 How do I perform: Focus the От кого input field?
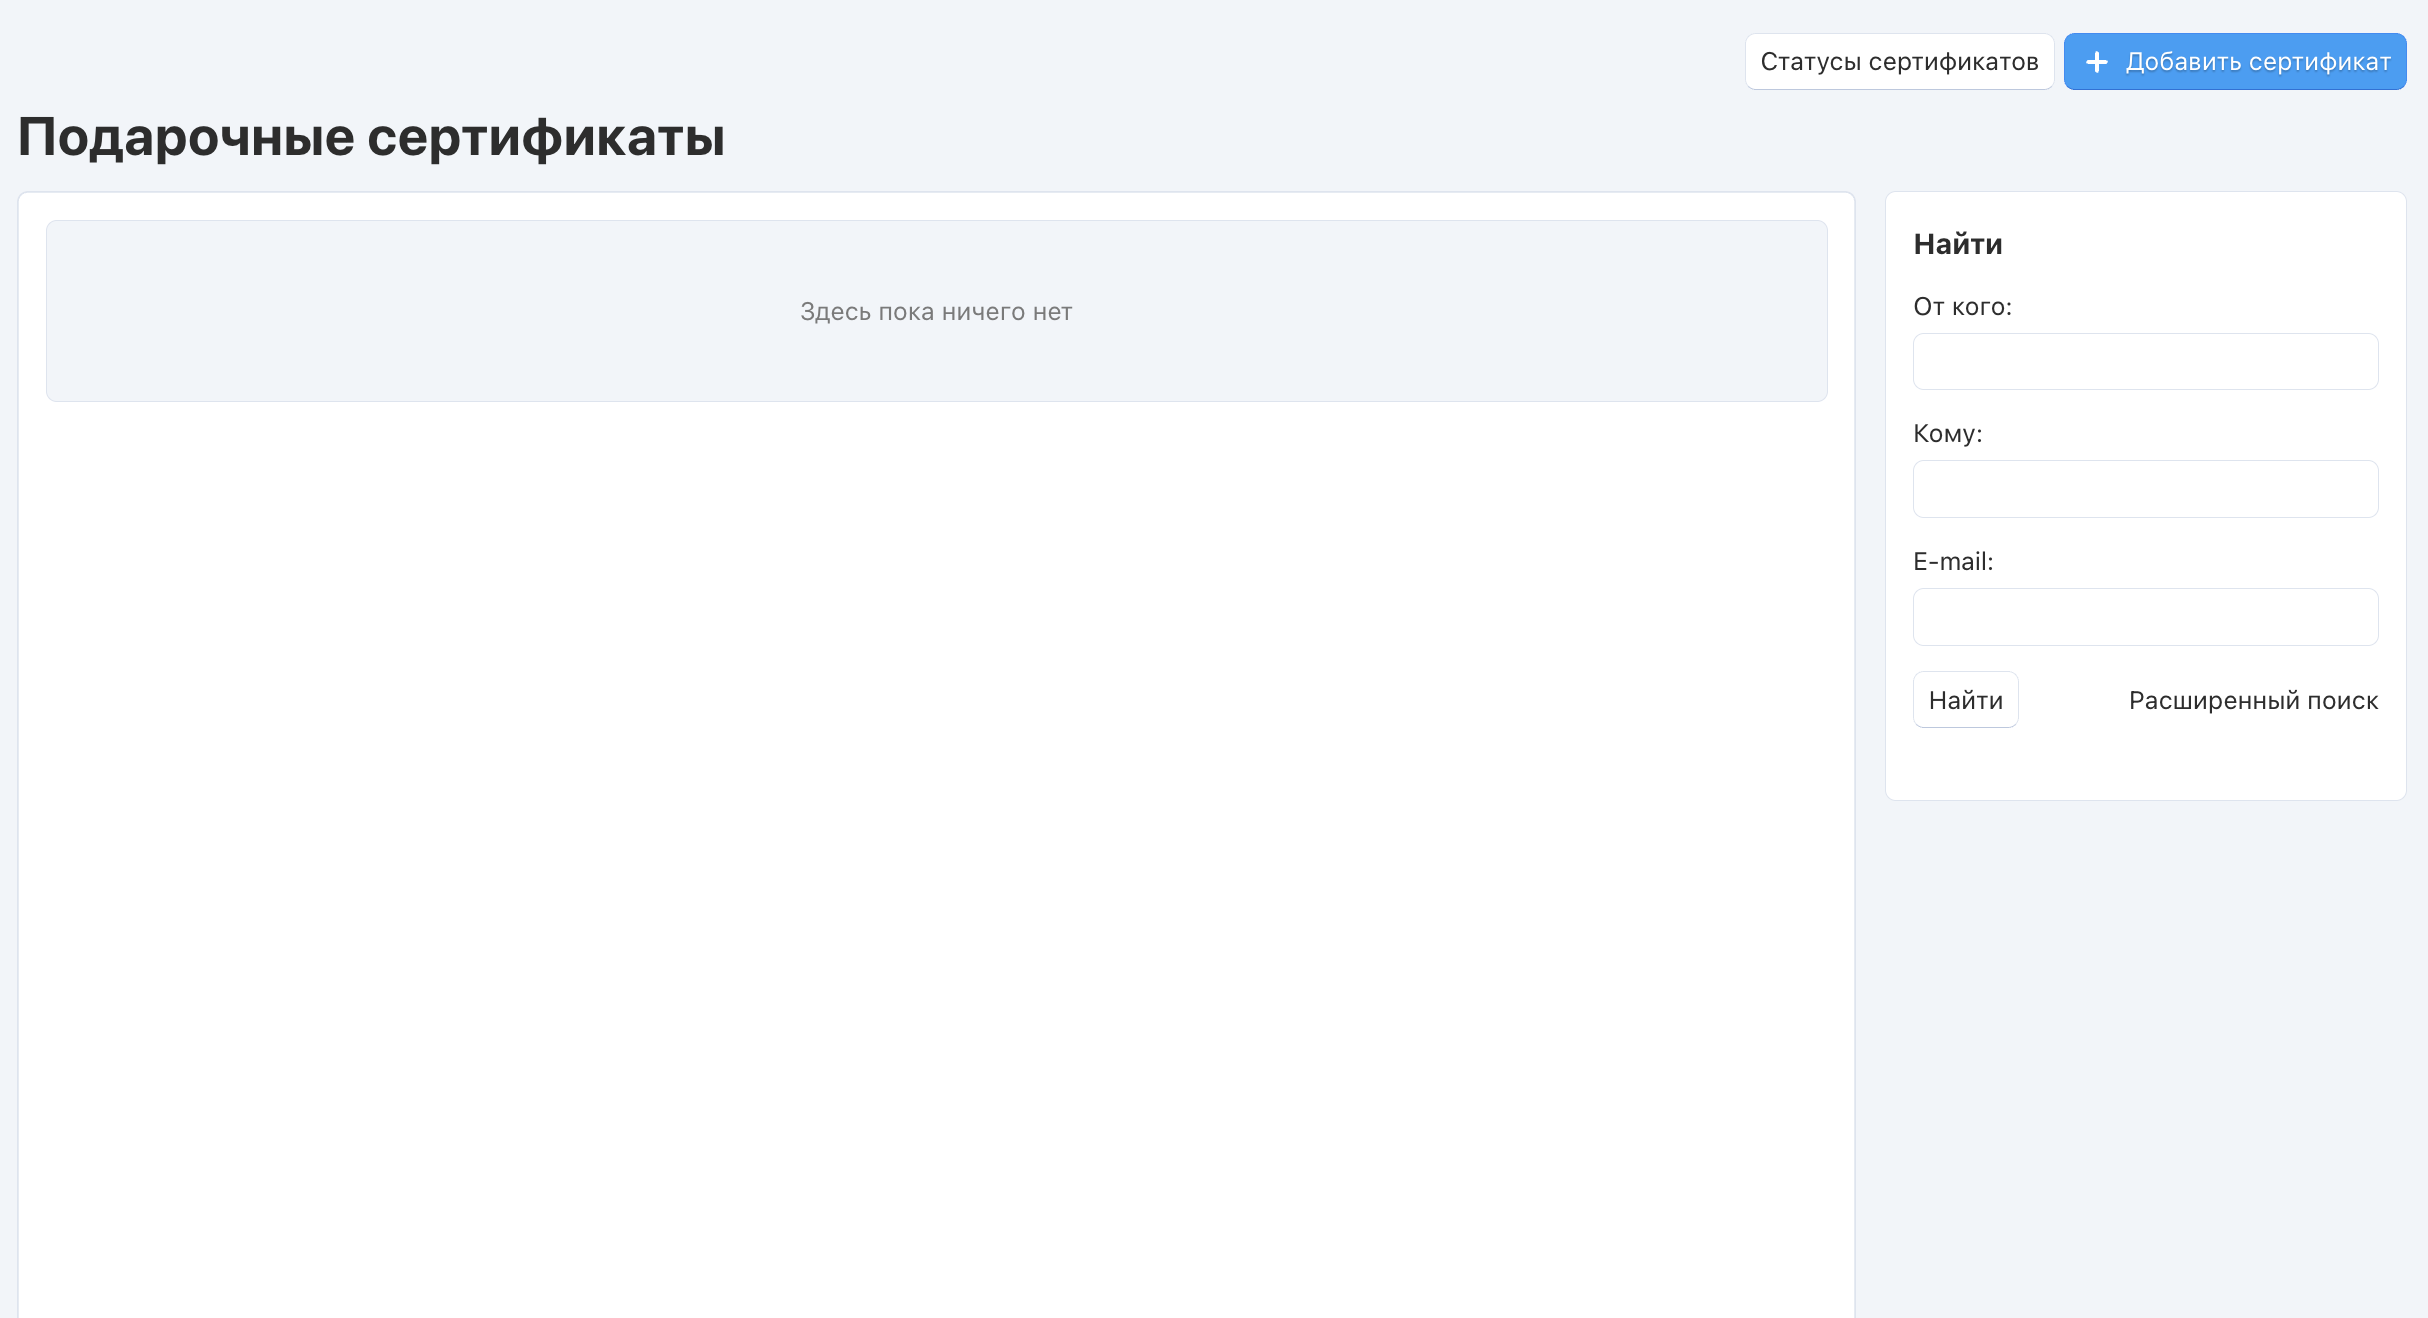pos(2144,362)
